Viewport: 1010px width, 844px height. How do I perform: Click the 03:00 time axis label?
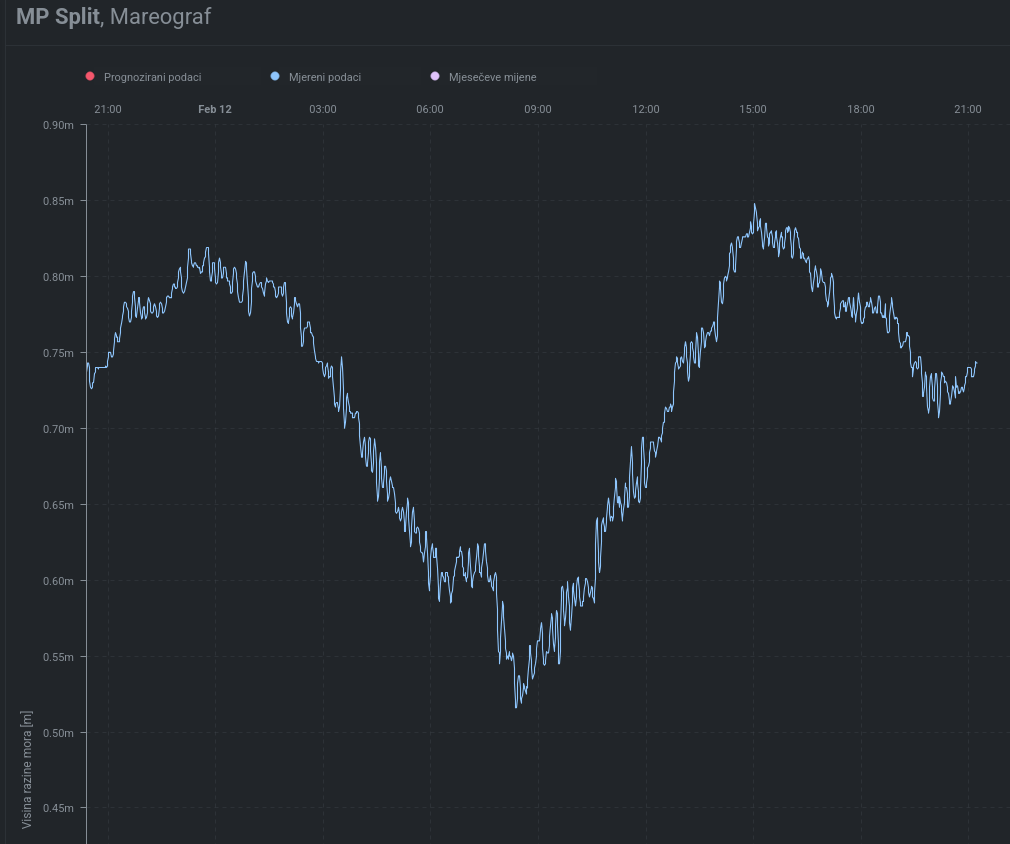[x=322, y=109]
